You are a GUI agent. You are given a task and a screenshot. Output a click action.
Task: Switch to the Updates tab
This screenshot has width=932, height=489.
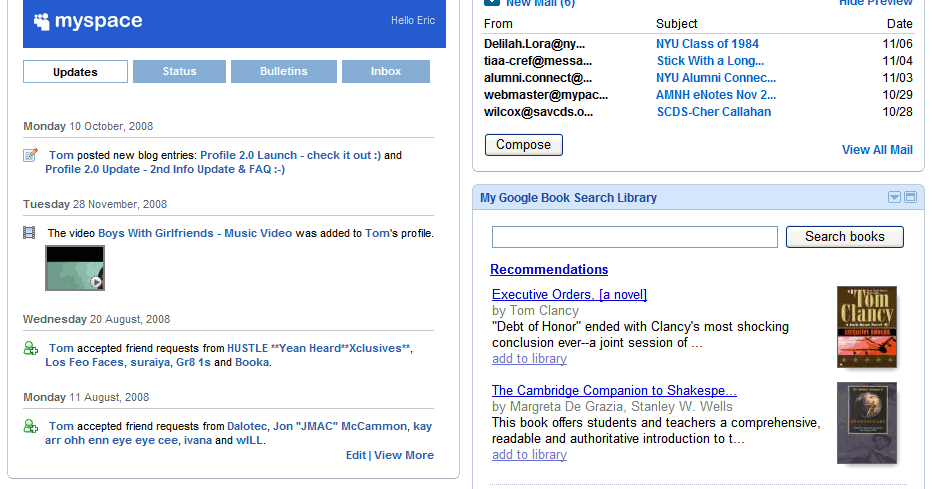(75, 72)
